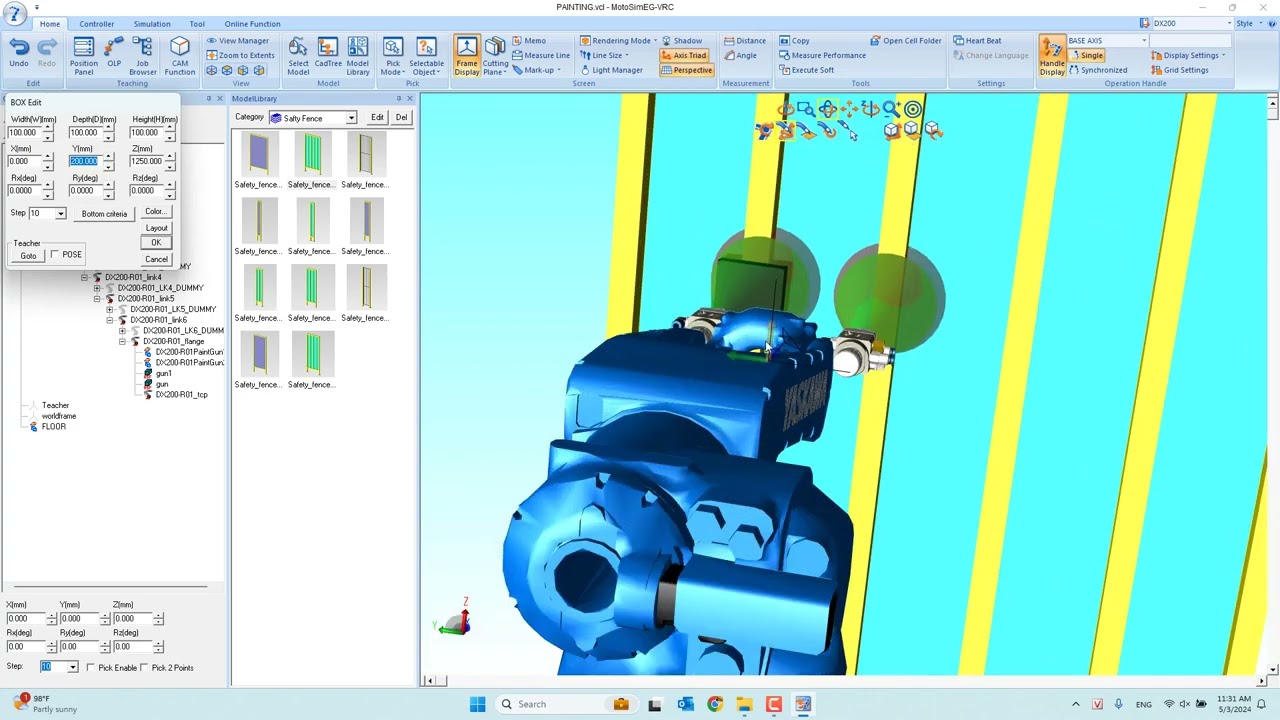The width and height of the screenshot is (1280, 720).
Task: Open the BOX Edit Step dropdown
Action: pyautogui.click(x=61, y=214)
